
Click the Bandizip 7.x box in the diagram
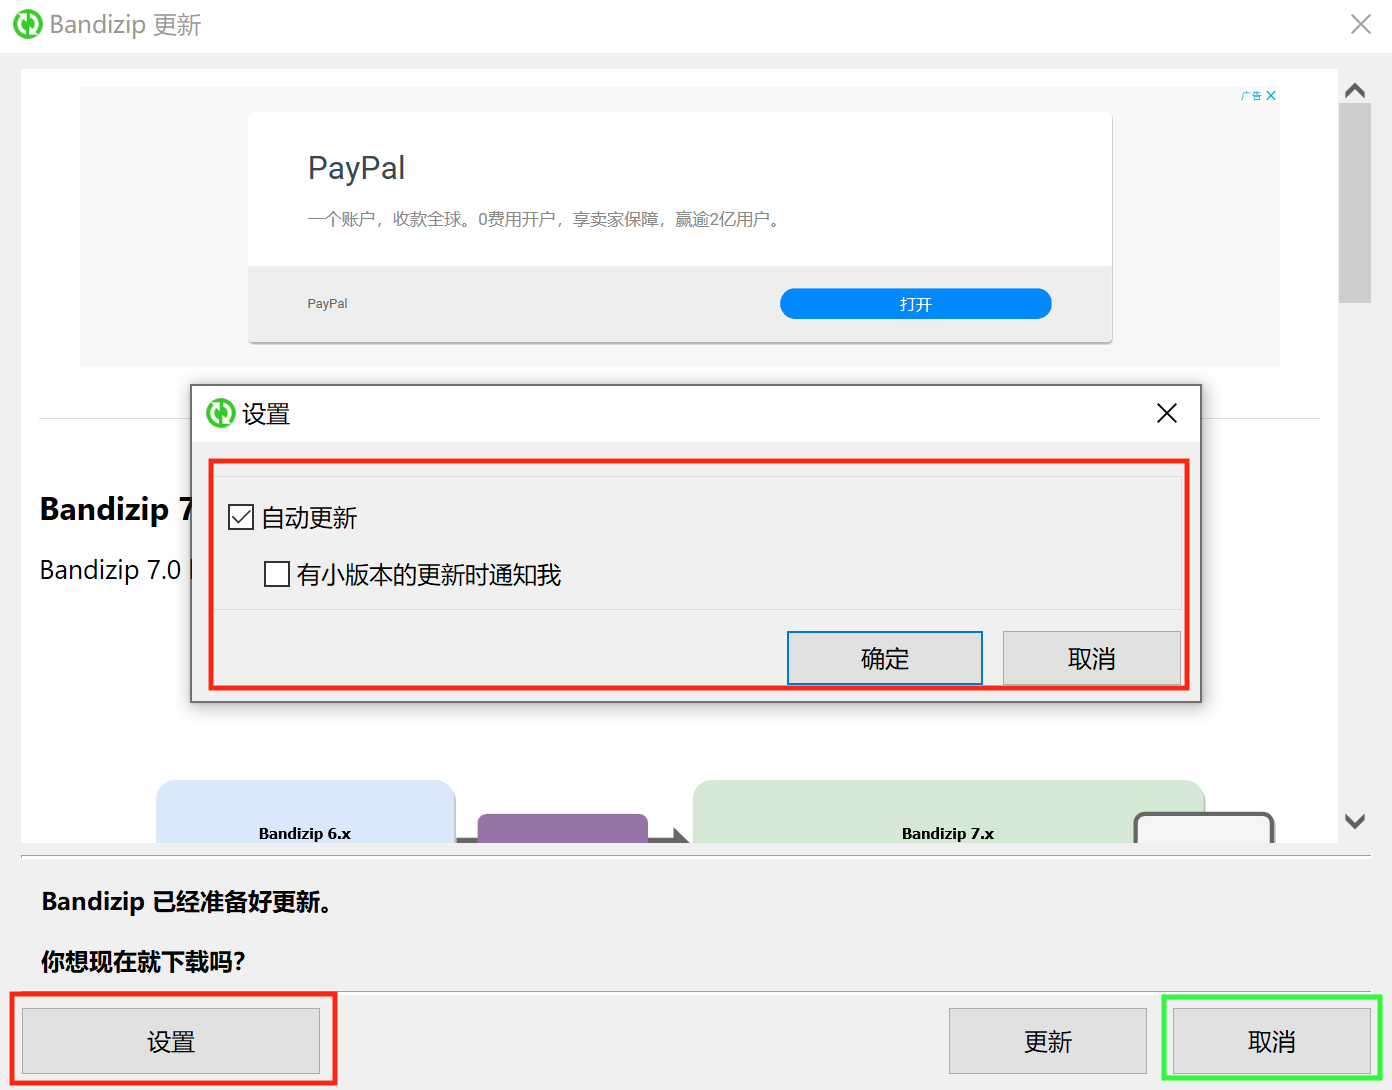point(948,812)
